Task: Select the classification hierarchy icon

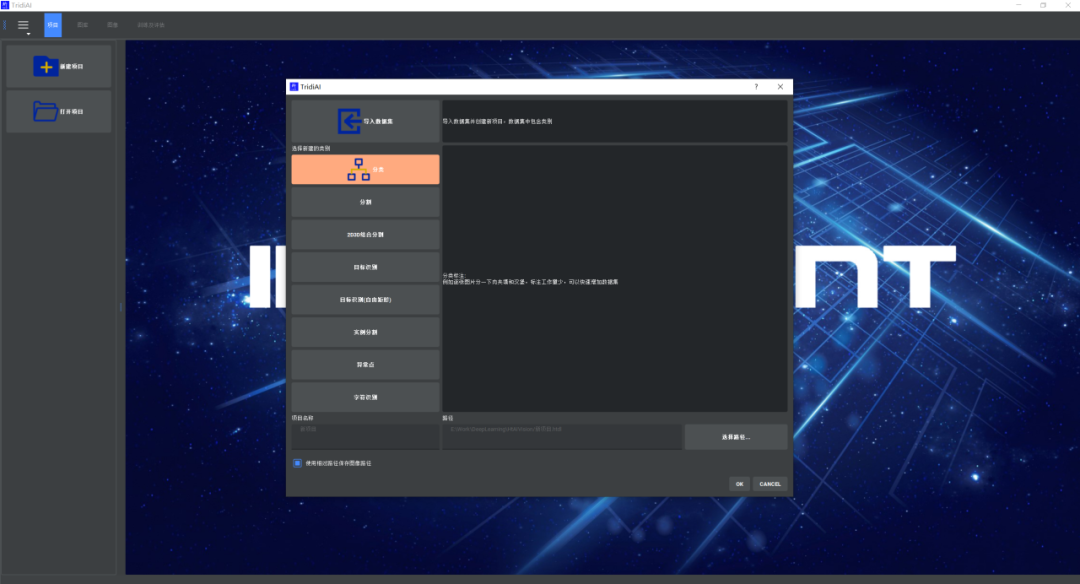Action: [x=358, y=169]
